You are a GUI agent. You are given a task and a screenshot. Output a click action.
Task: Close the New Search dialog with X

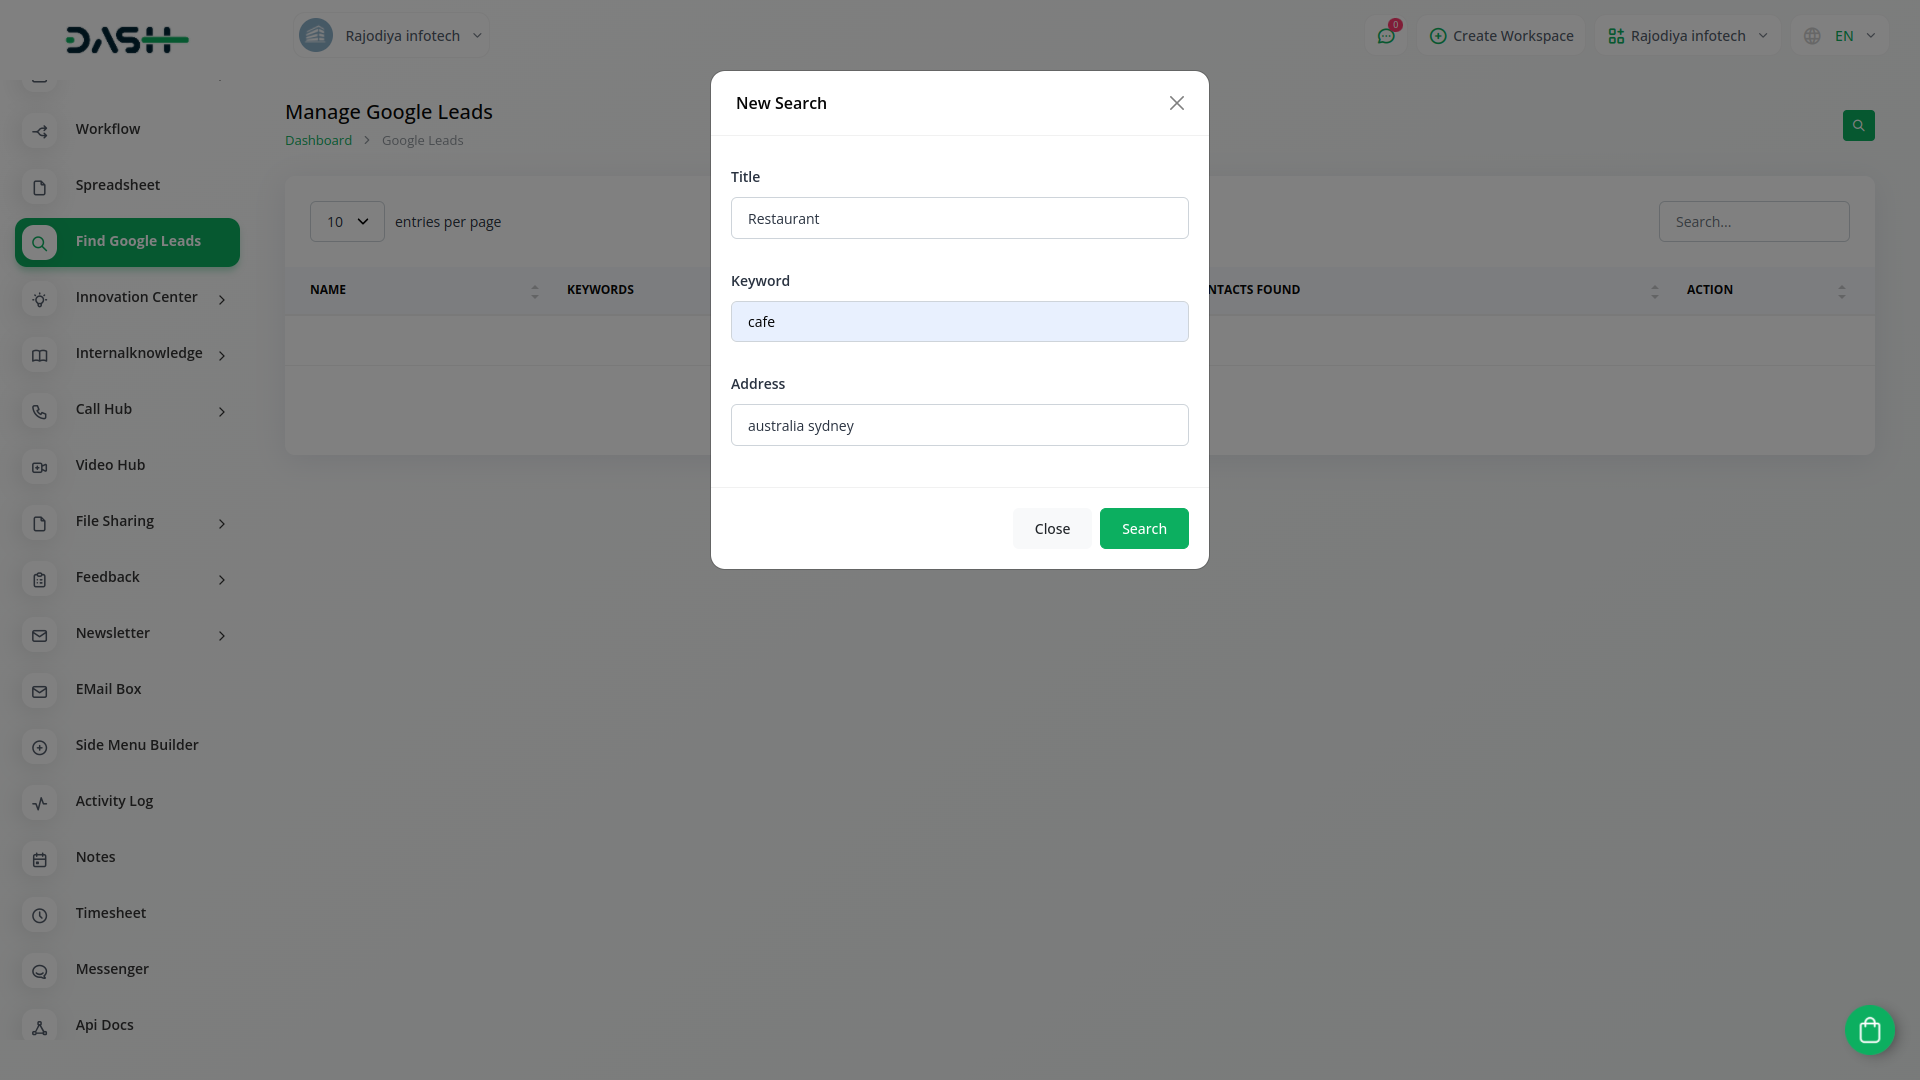tap(1176, 103)
